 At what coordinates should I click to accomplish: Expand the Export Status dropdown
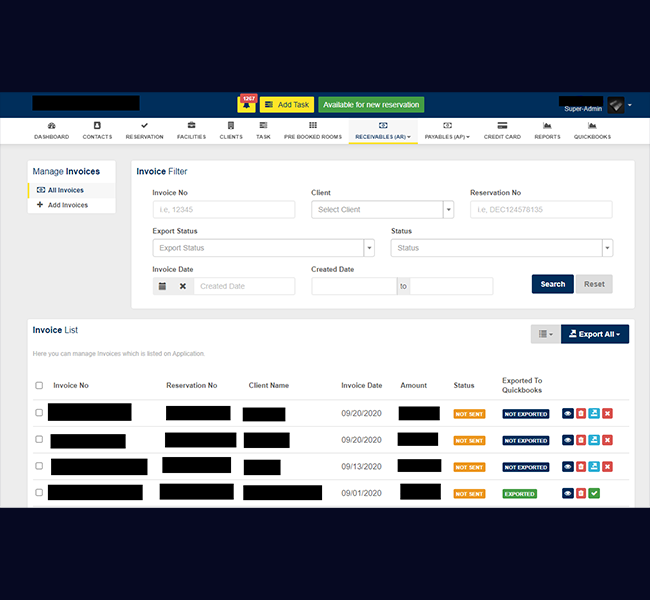click(x=263, y=248)
